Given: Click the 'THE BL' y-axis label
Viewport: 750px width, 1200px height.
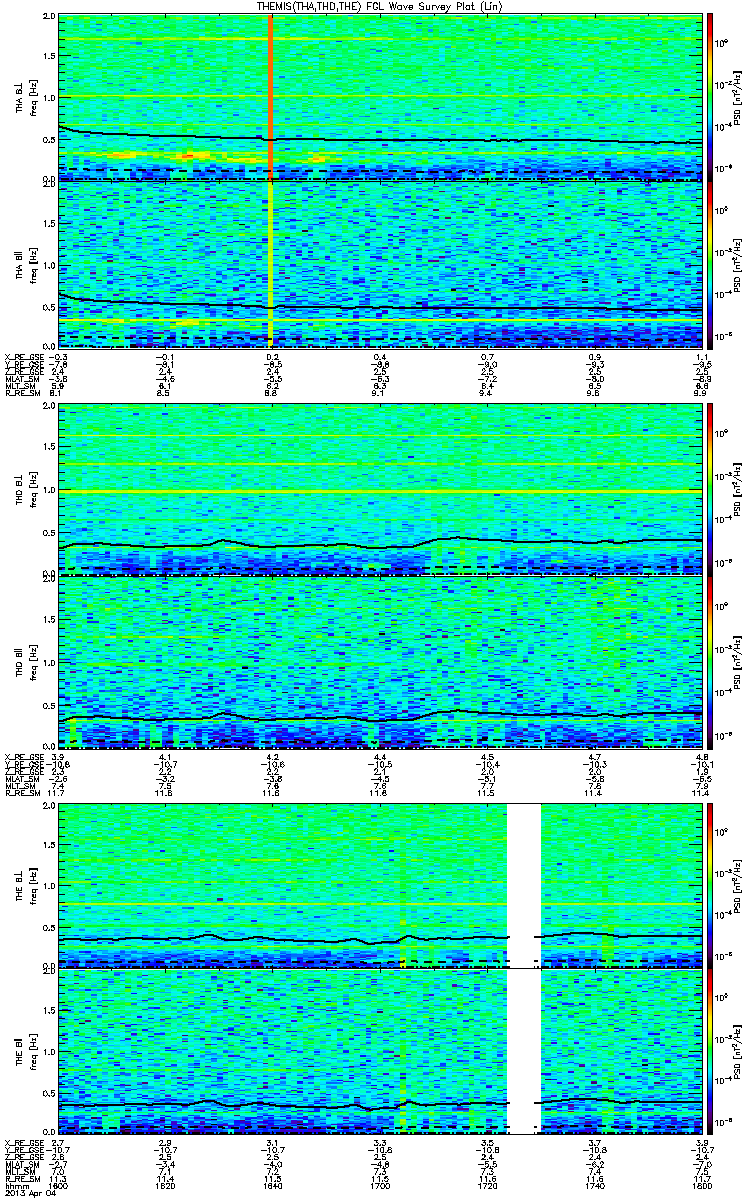Looking at the screenshot, I should point(19,884).
